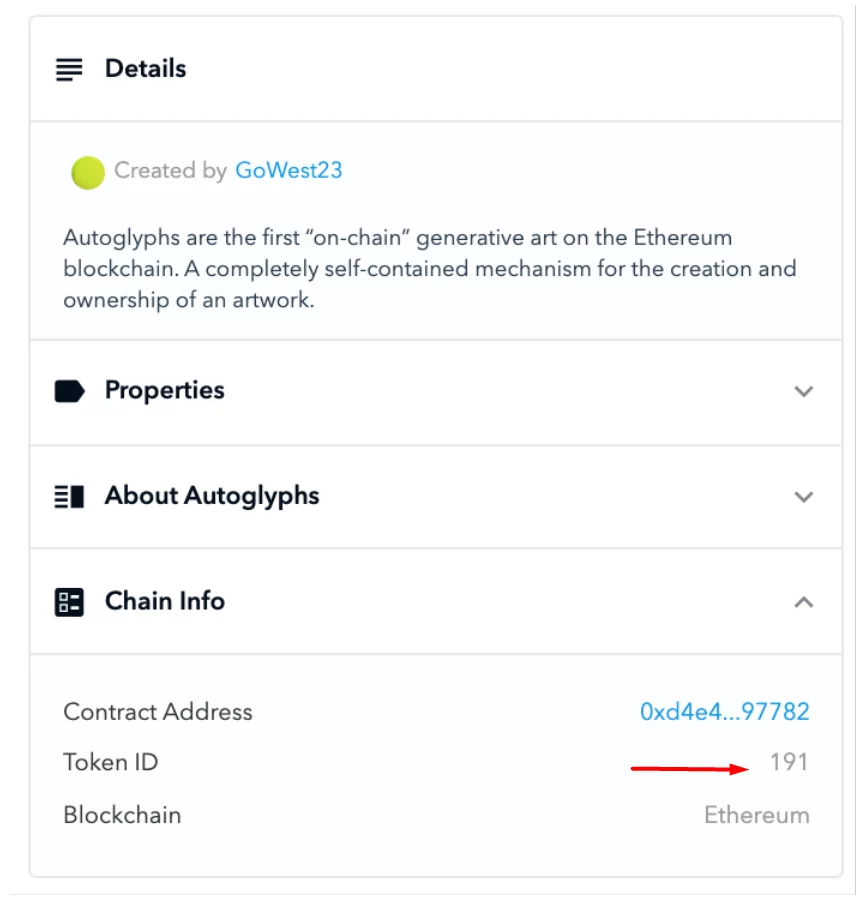The width and height of the screenshot is (859, 908).
Task: Open contract address 0xd4e4...97782 link
Action: pos(724,712)
